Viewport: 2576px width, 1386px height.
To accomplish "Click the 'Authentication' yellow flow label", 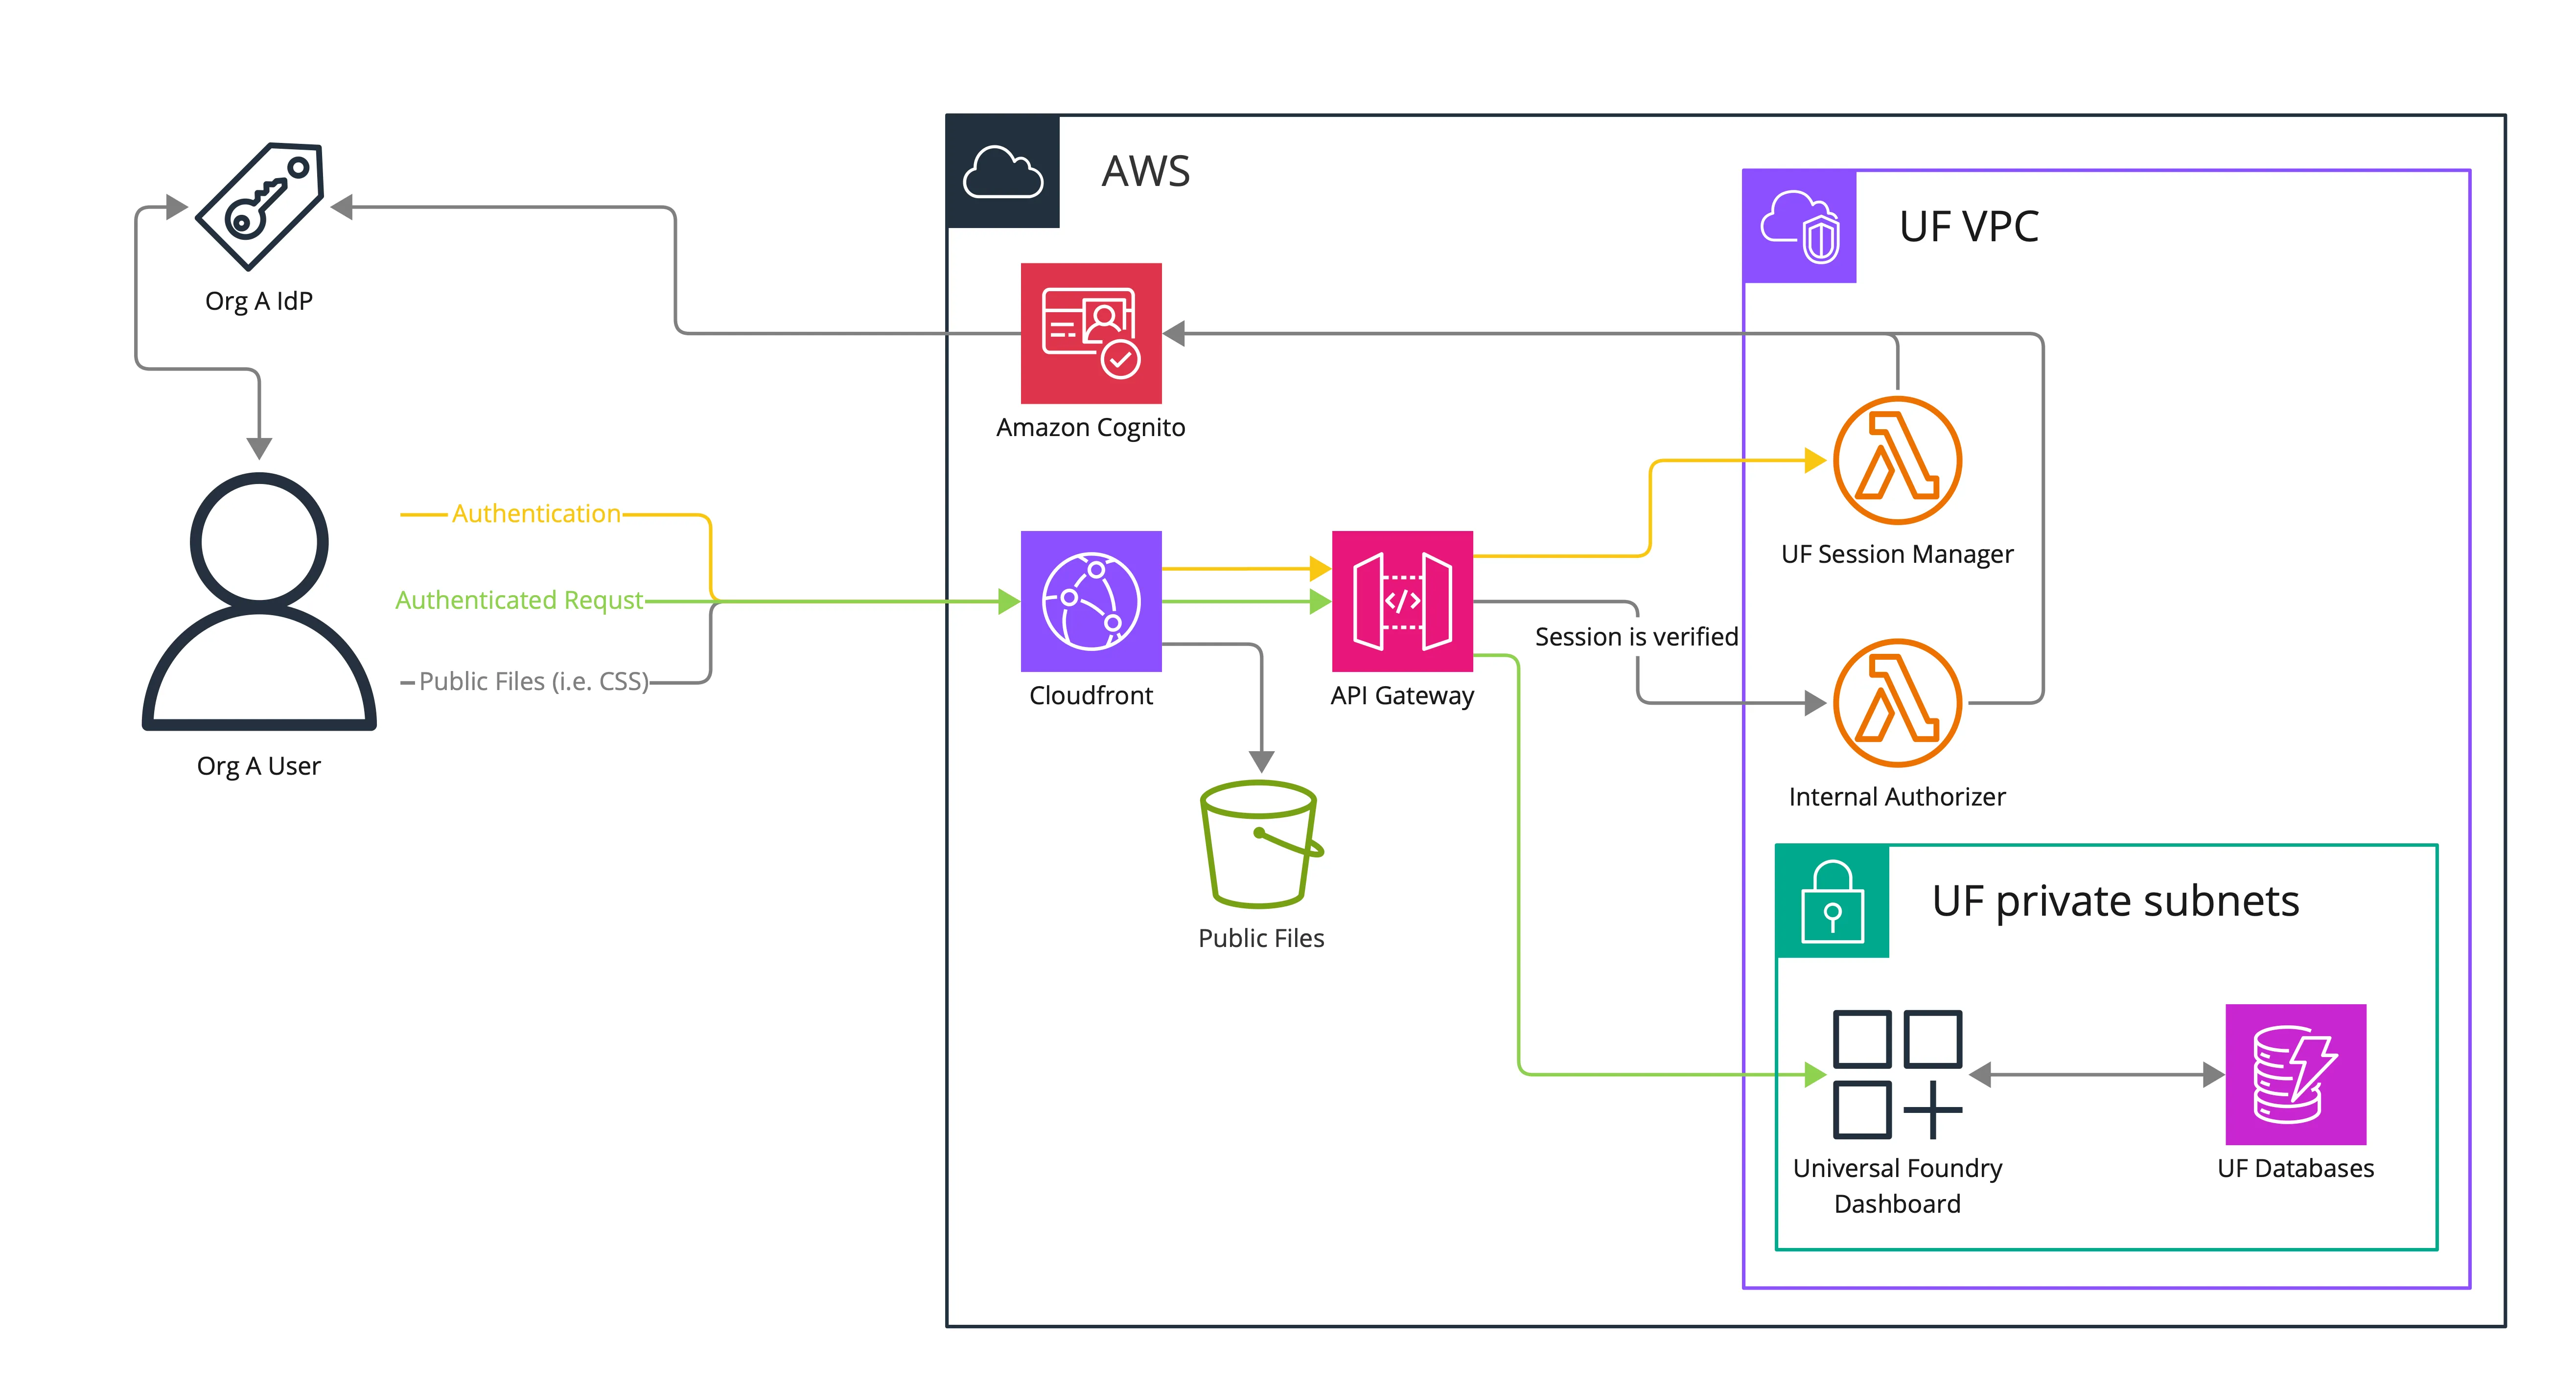I will point(536,514).
